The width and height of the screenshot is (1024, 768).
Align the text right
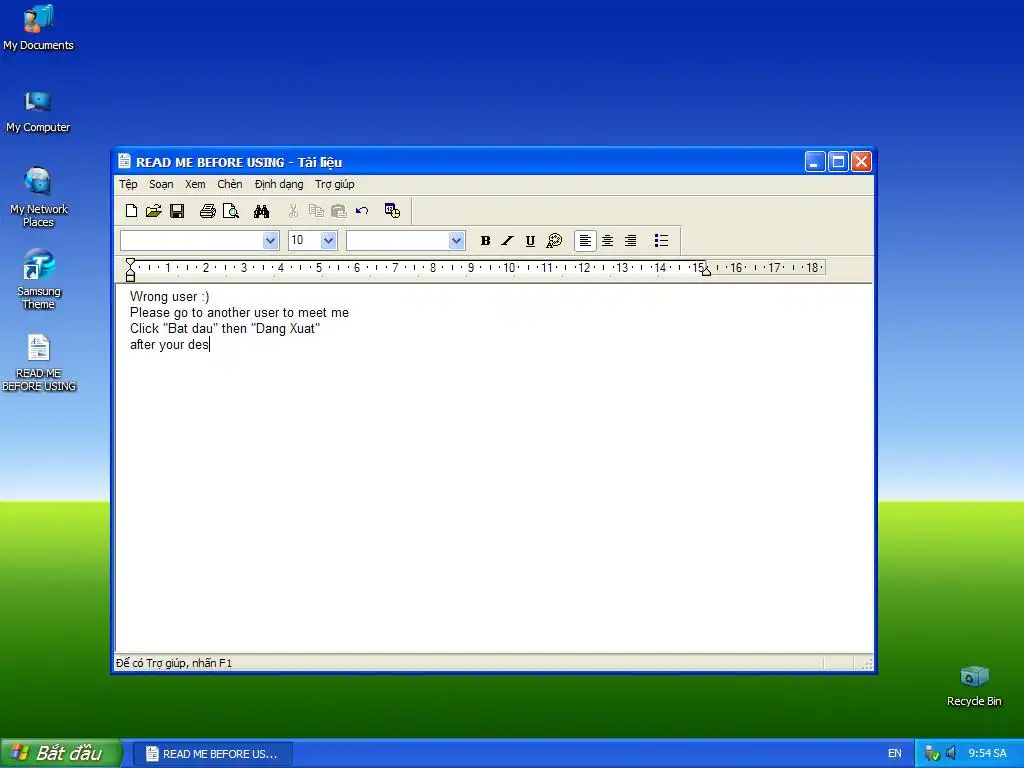coord(630,241)
